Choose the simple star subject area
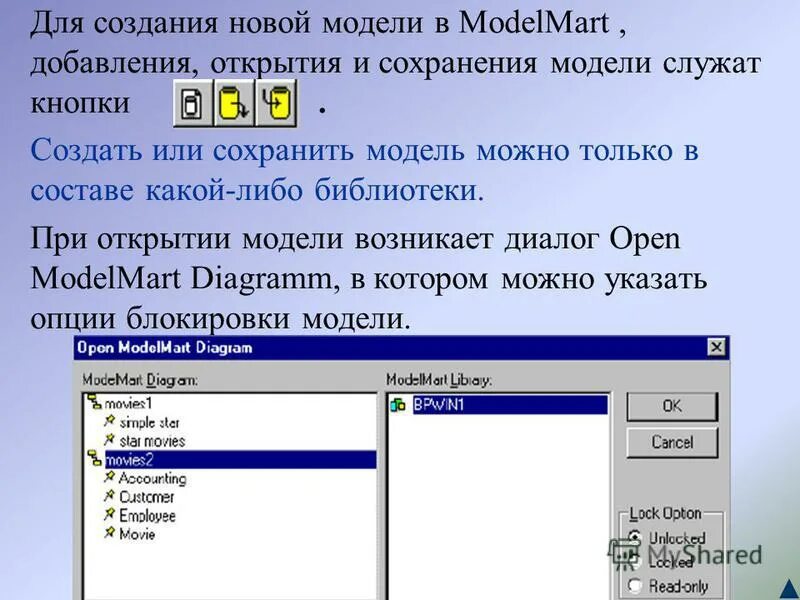 149,422
